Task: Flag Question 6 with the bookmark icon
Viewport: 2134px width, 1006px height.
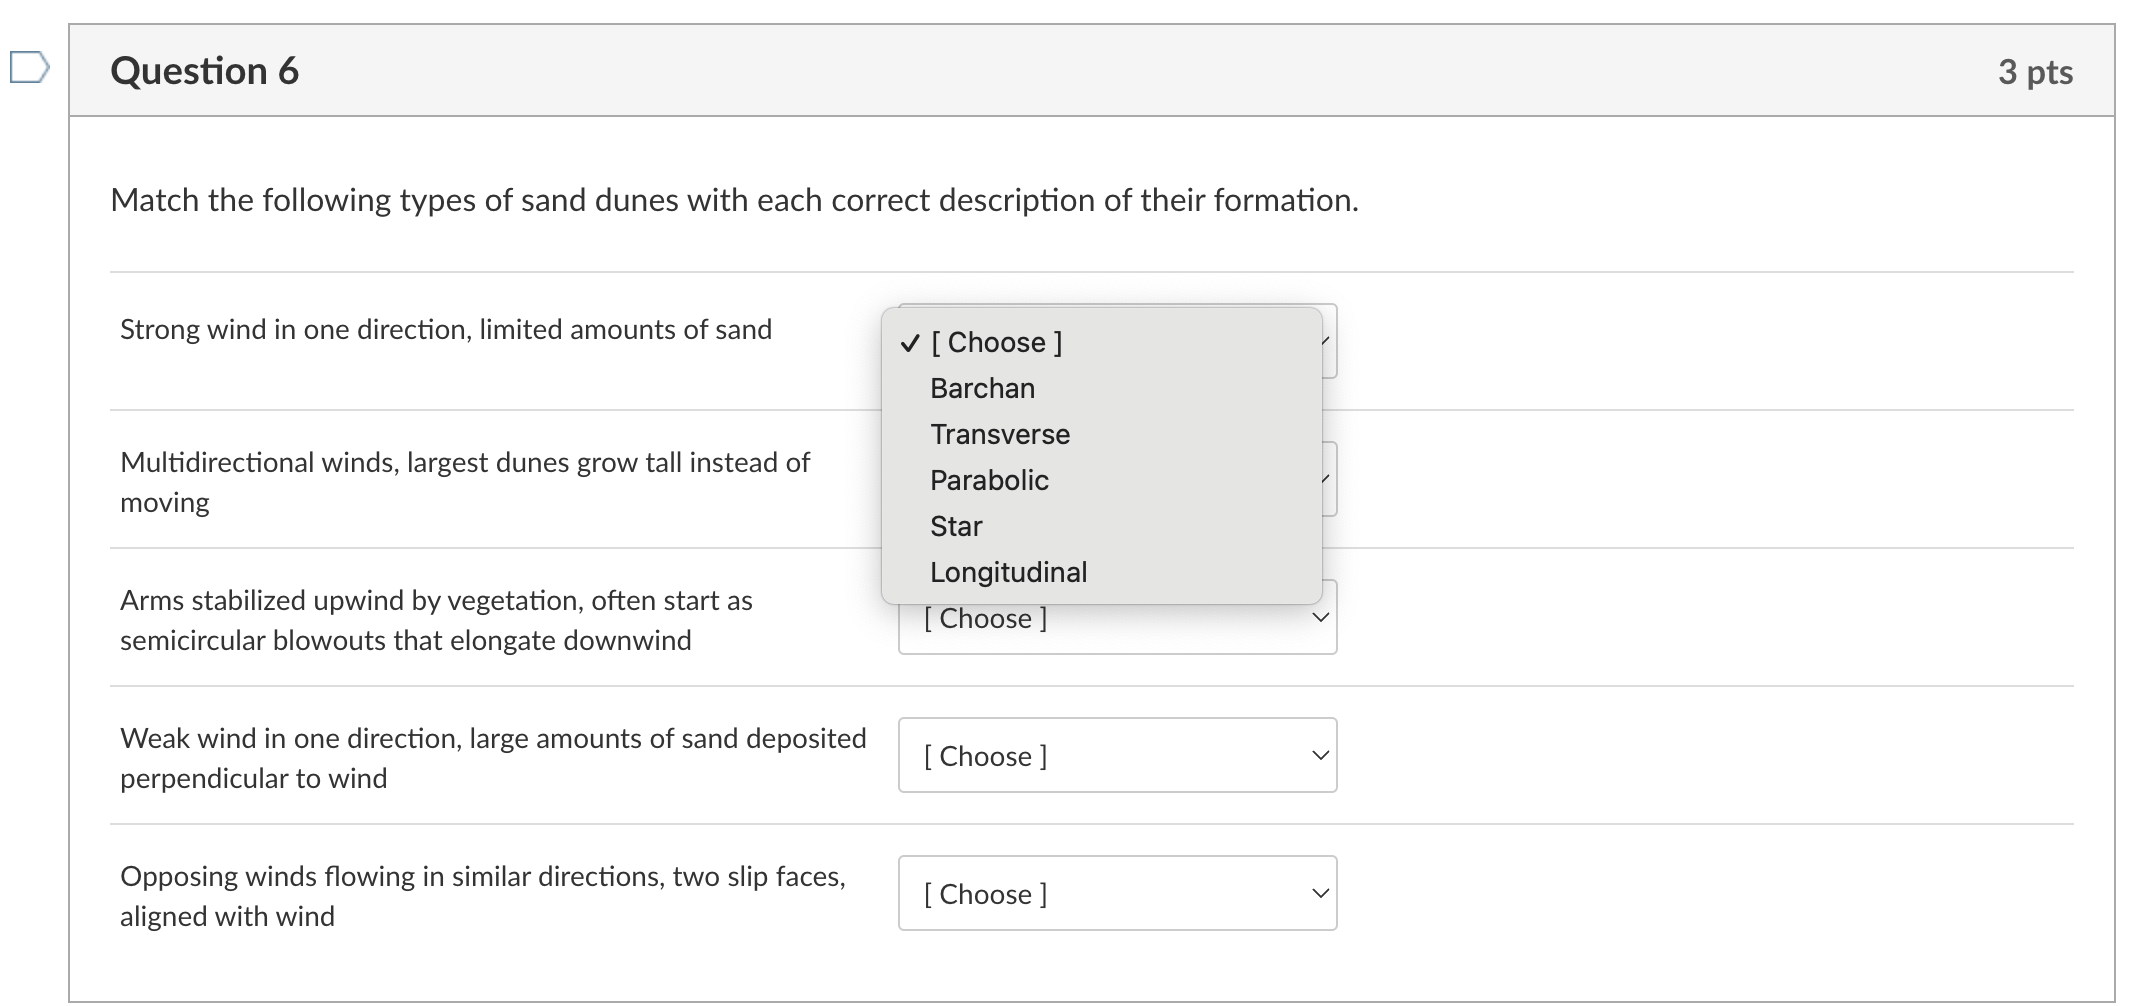Action: pyautogui.click(x=29, y=67)
